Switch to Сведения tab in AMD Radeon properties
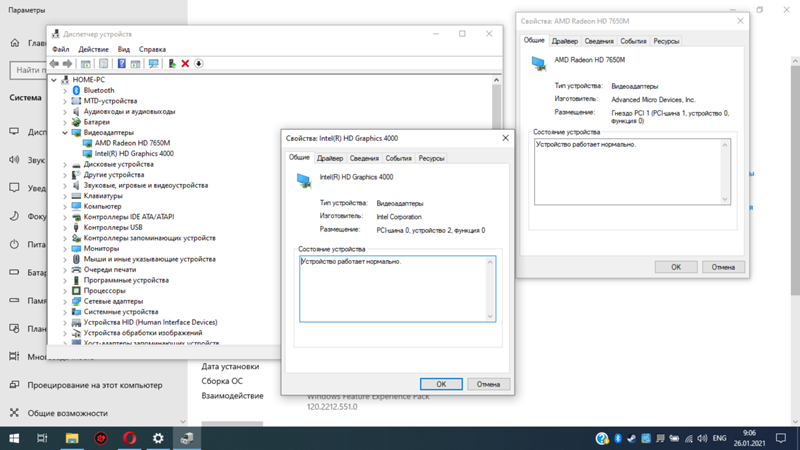The image size is (800, 450). click(599, 41)
